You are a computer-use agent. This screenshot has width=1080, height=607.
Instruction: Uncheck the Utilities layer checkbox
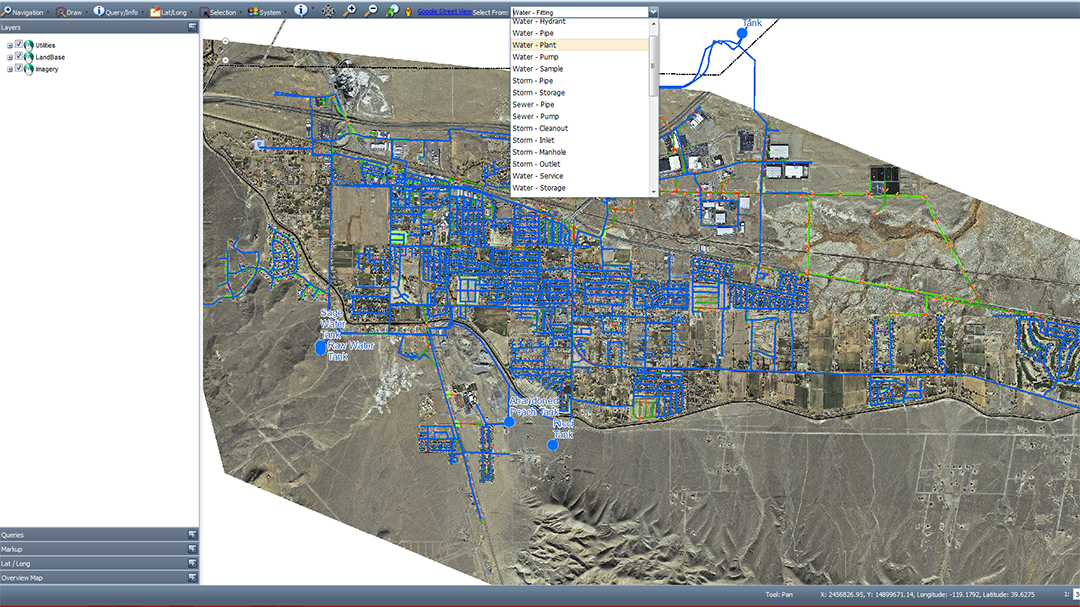click(x=19, y=44)
